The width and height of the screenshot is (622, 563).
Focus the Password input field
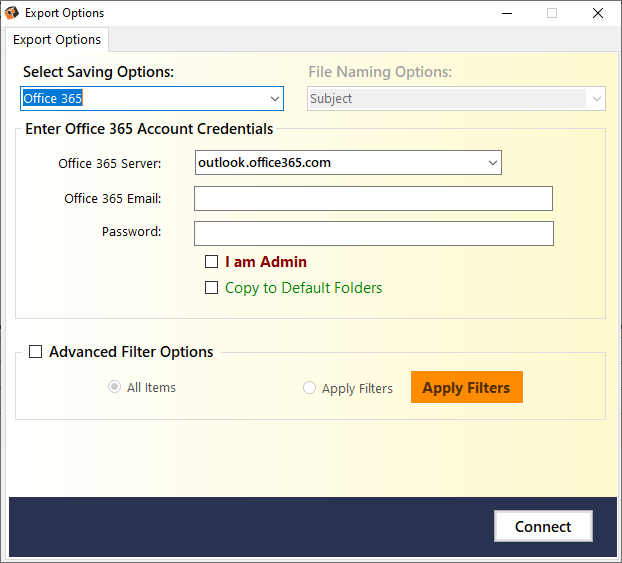pos(373,233)
